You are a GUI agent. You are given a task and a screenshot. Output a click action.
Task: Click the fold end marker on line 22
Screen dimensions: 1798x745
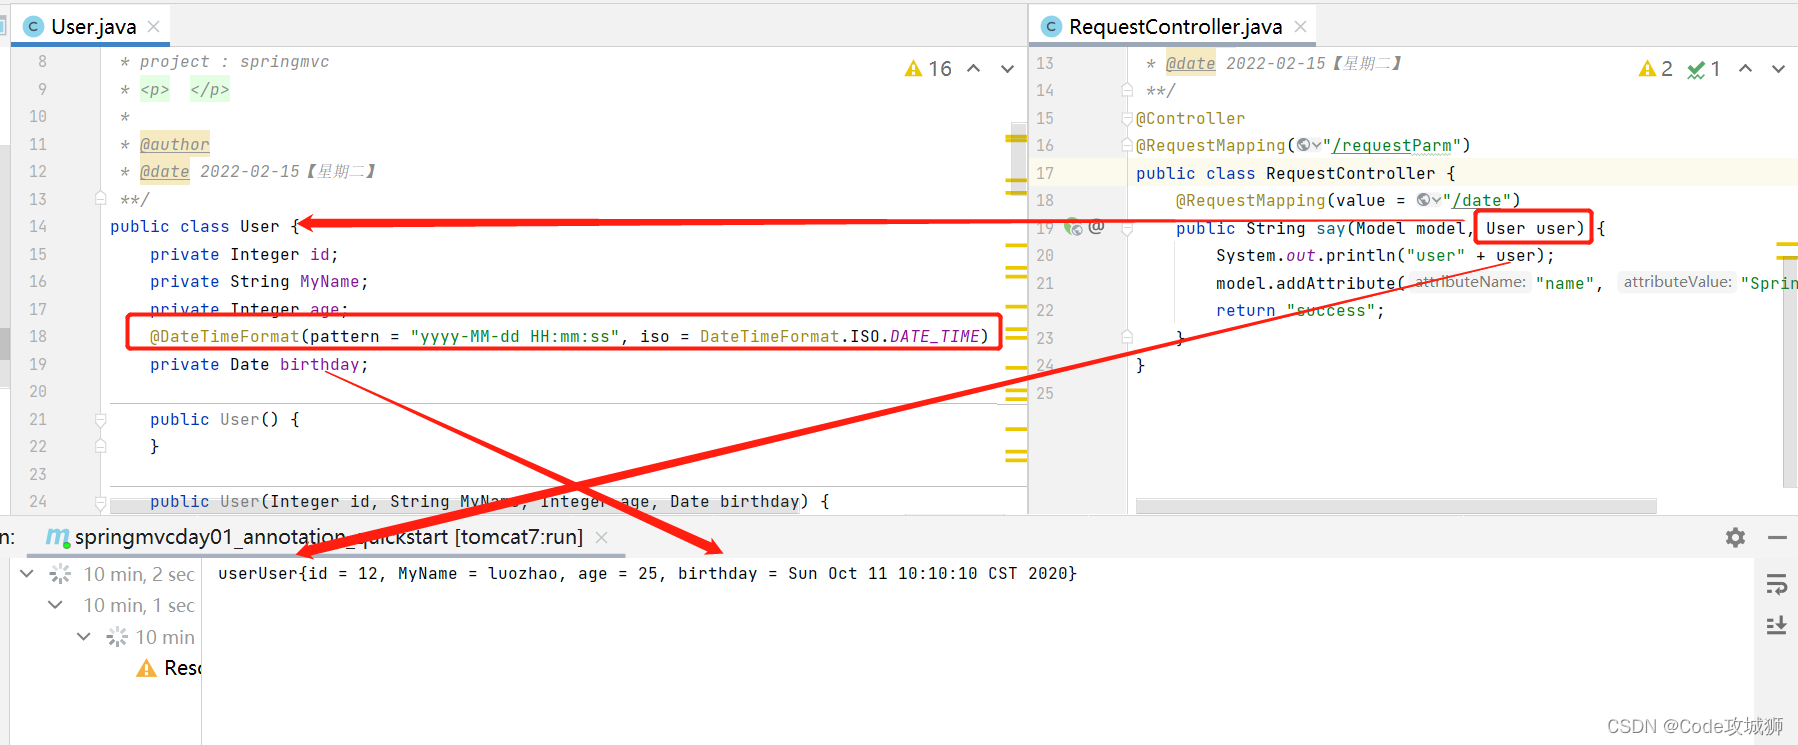pyautogui.click(x=100, y=446)
